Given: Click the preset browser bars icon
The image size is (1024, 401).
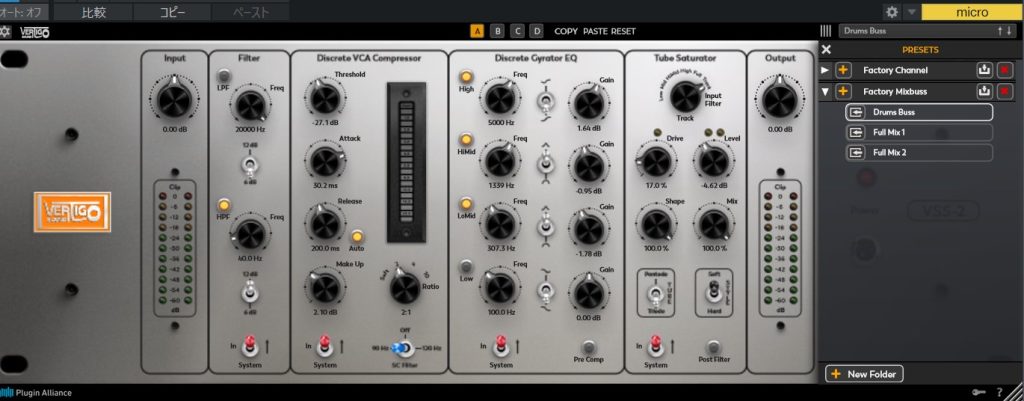Looking at the screenshot, I should [x=825, y=31].
